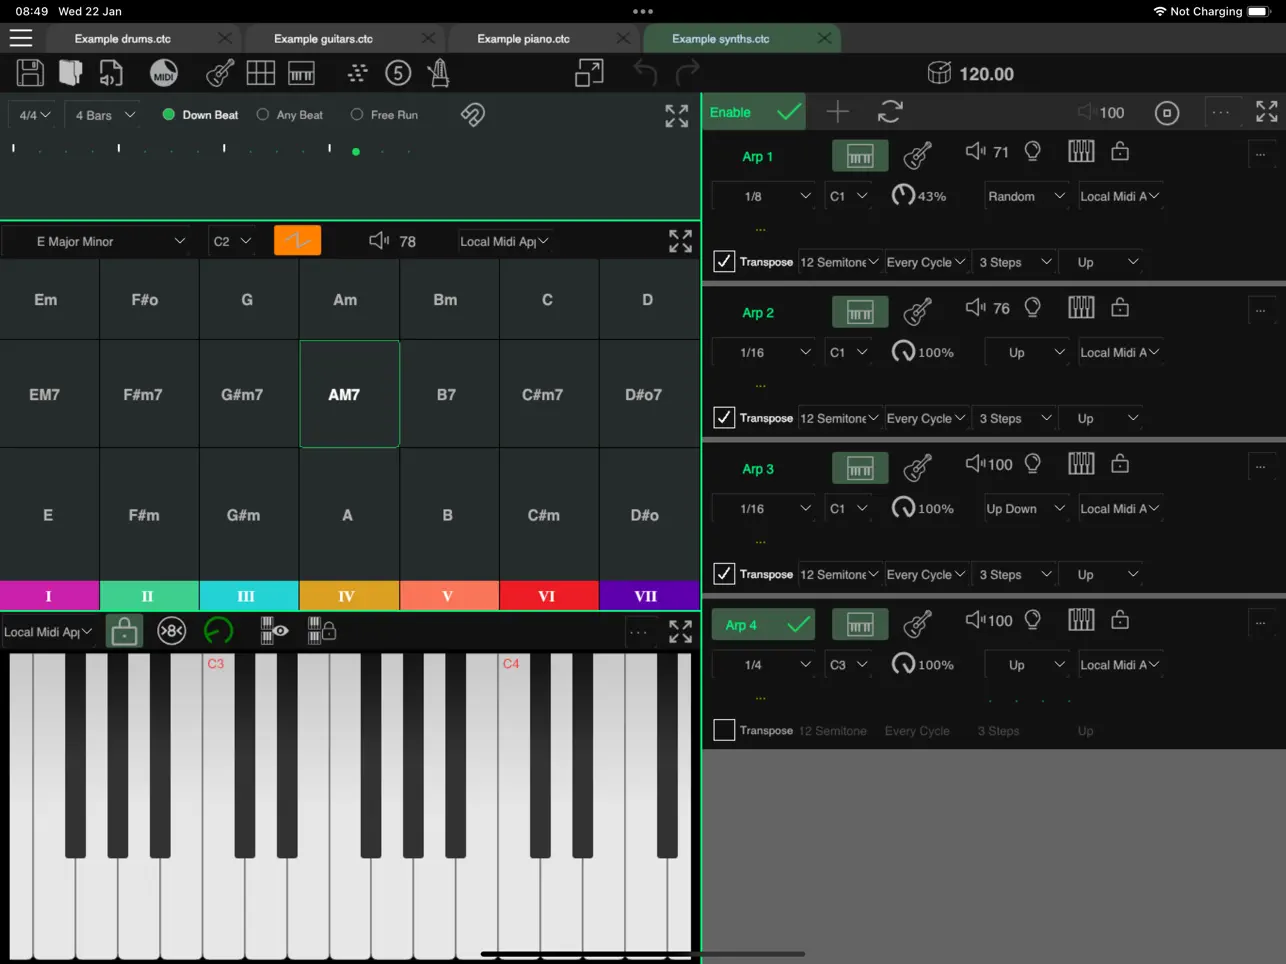Open the MIDI settings icon
The height and width of the screenshot is (964, 1286).
tap(164, 73)
